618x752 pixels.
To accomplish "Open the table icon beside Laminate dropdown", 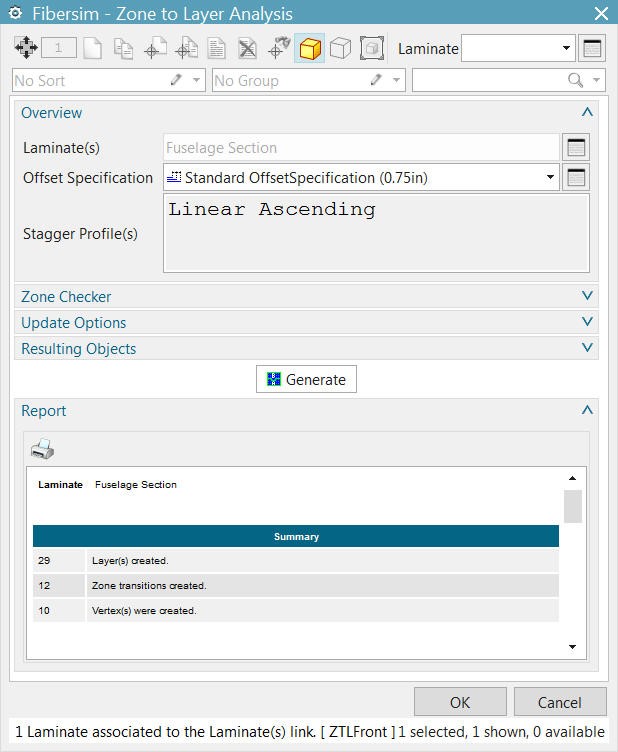I will point(592,48).
